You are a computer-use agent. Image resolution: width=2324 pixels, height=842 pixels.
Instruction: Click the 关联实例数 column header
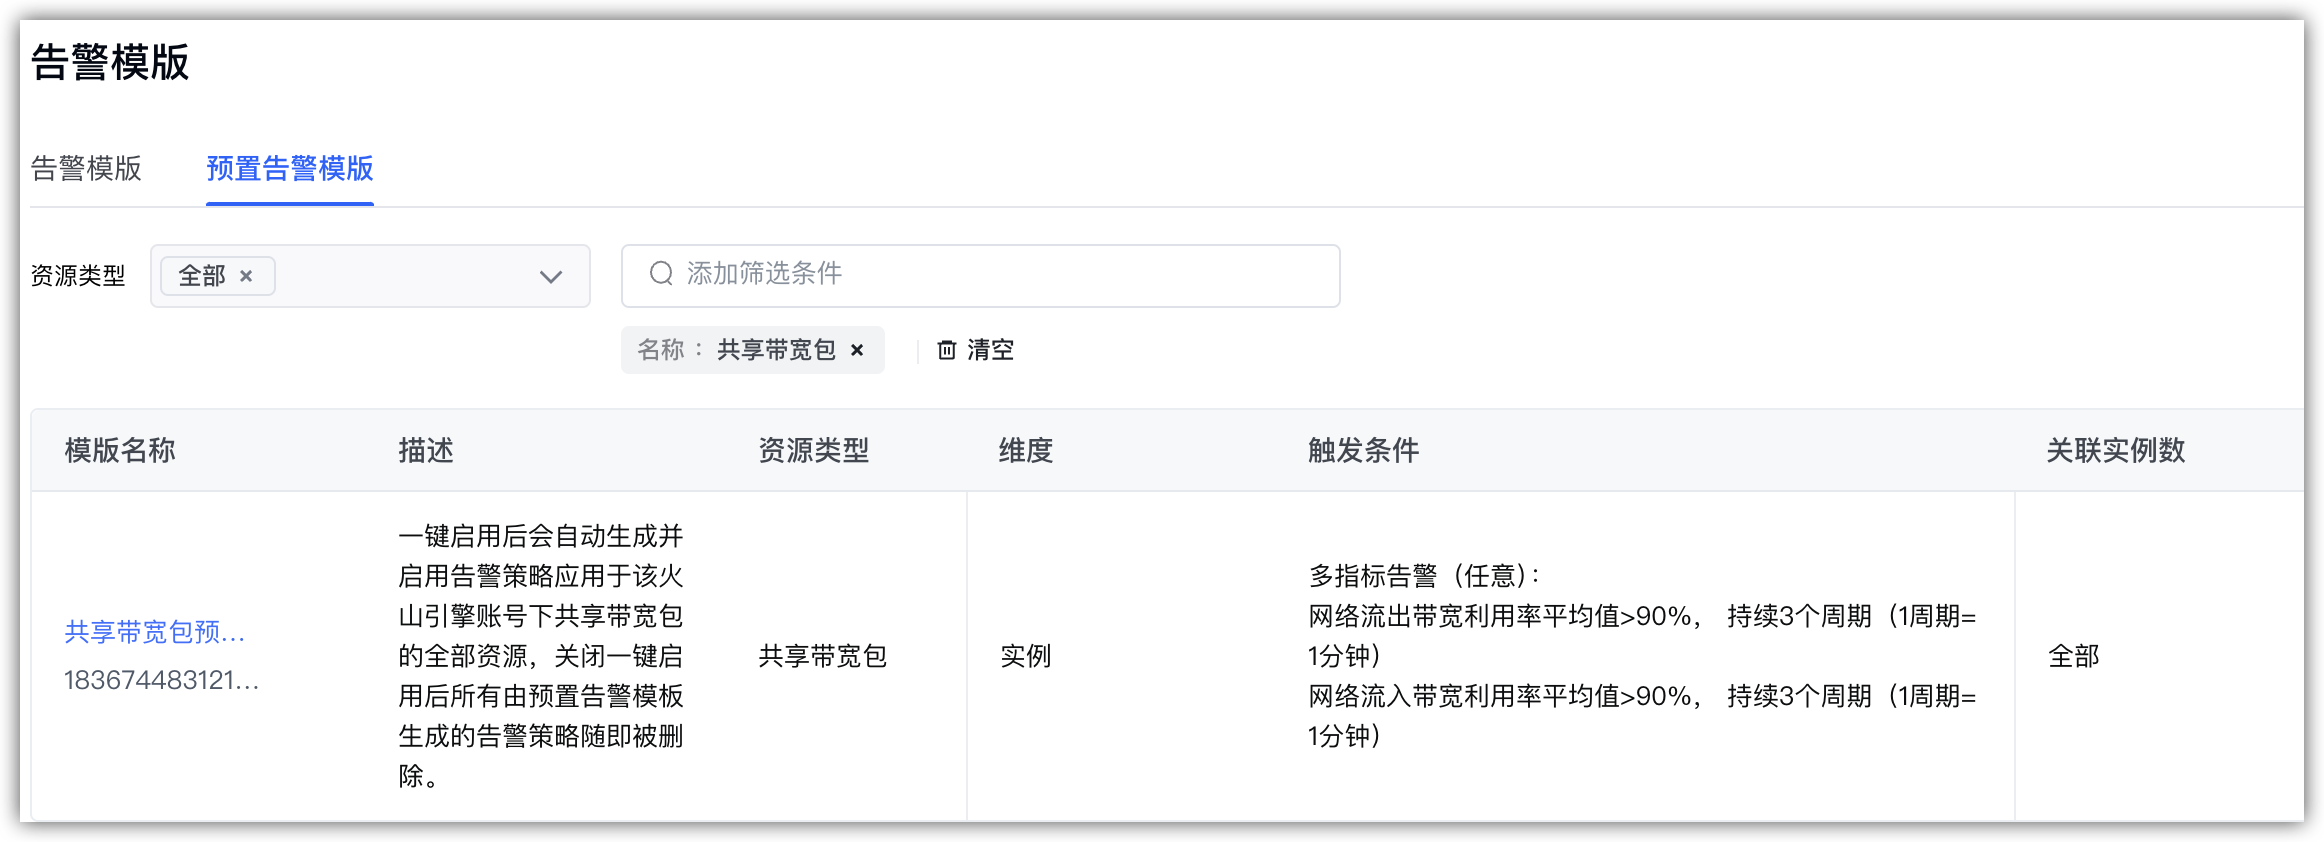2116,450
